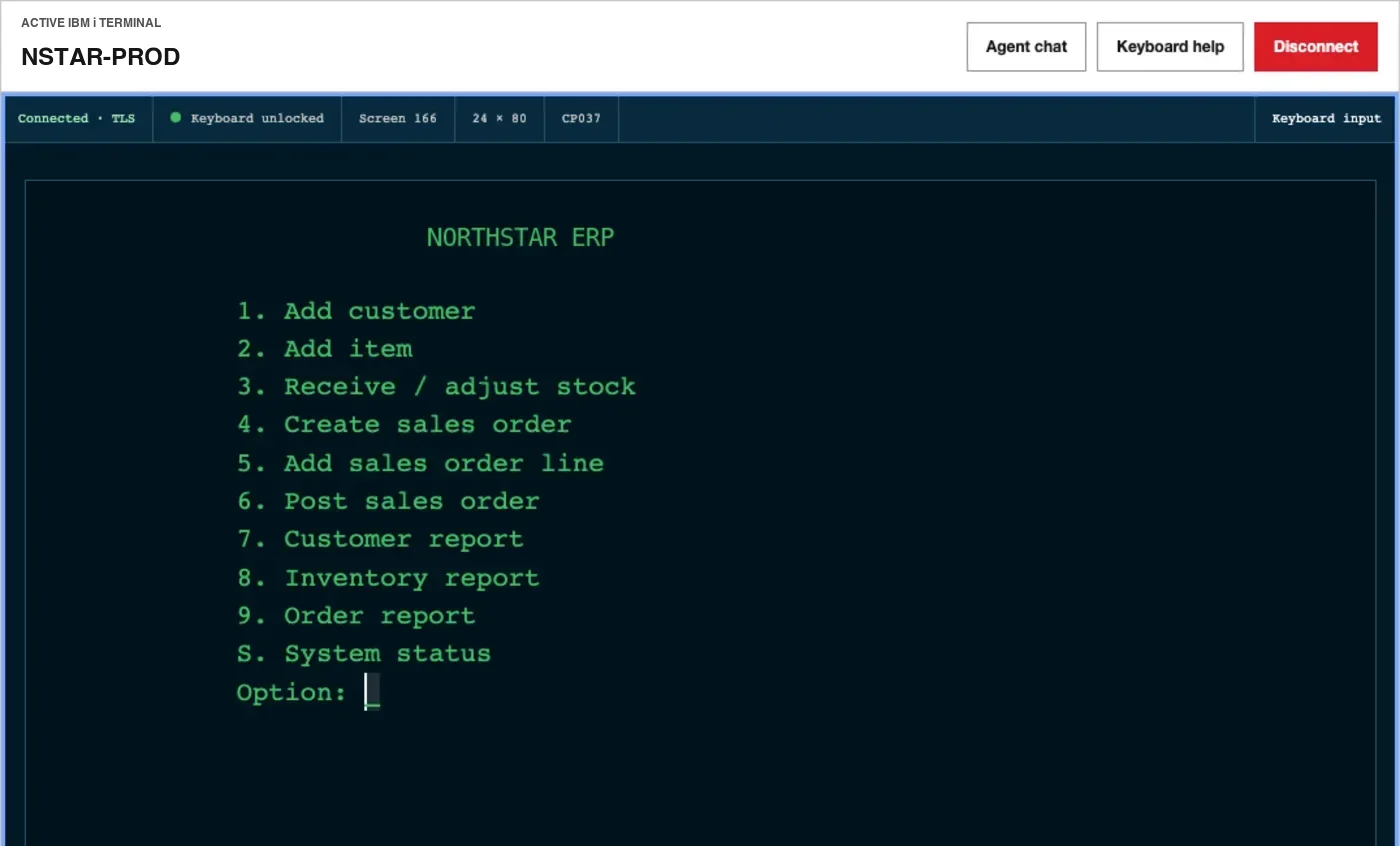Click the NSTAR-PROD session title
This screenshot has height=846, width=1400.
pos(100,57)
